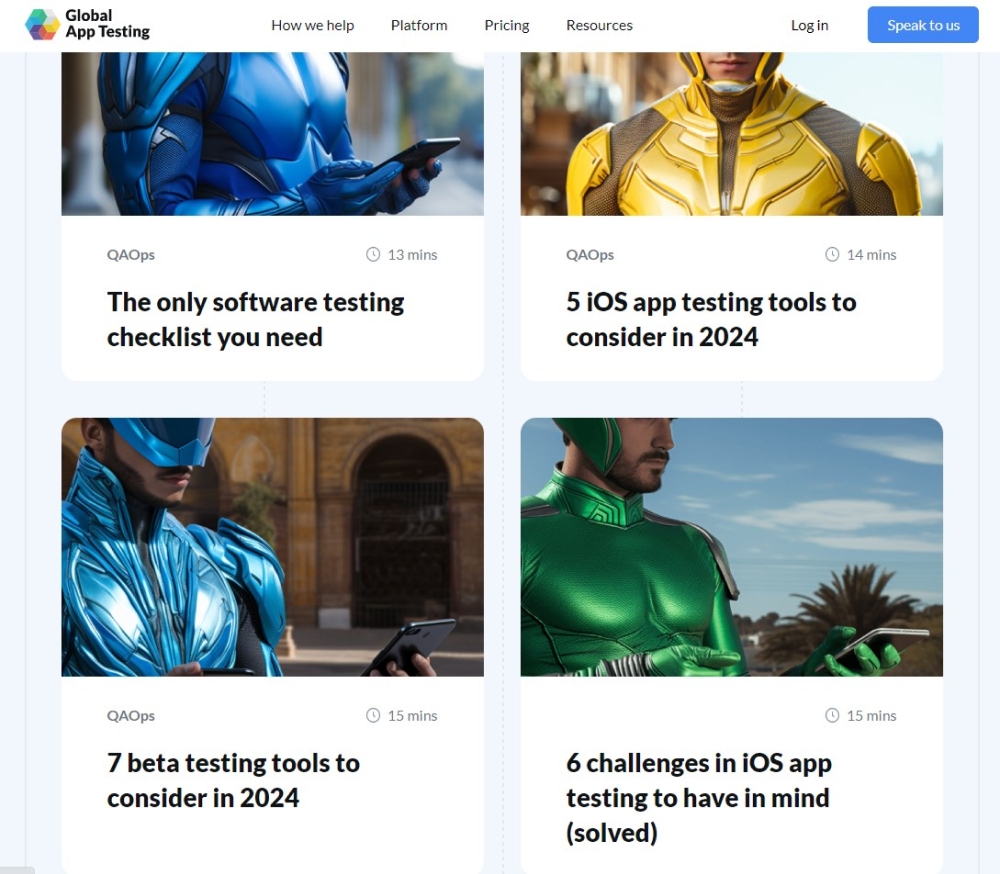Go to the Pricing page
Screen dimensions: 1000x874
[x=507, y=25]
